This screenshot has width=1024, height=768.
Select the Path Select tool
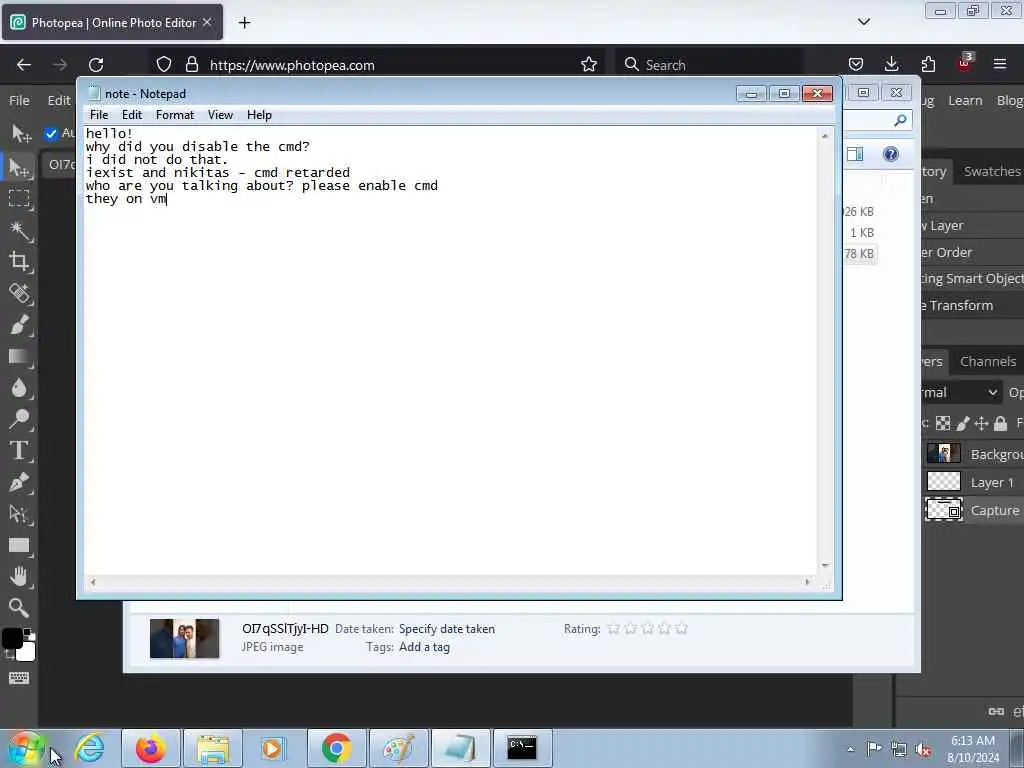pos(19,514)
